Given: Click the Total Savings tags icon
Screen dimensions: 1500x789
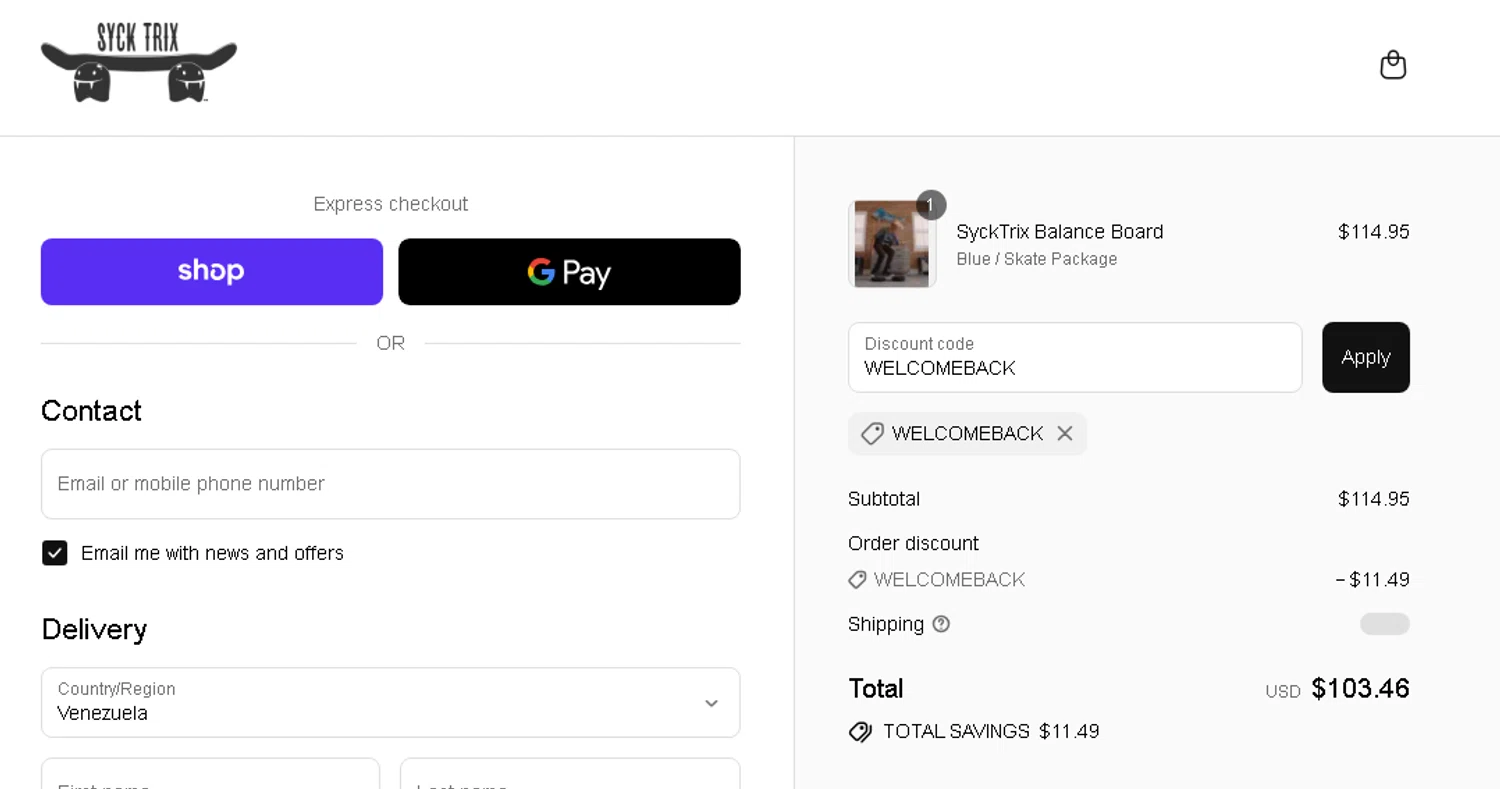Looking at the screenshot, I should [860, 732].
